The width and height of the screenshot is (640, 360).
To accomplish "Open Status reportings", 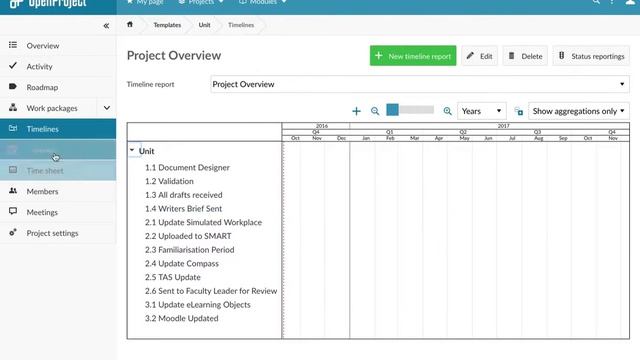I will 591,56.
